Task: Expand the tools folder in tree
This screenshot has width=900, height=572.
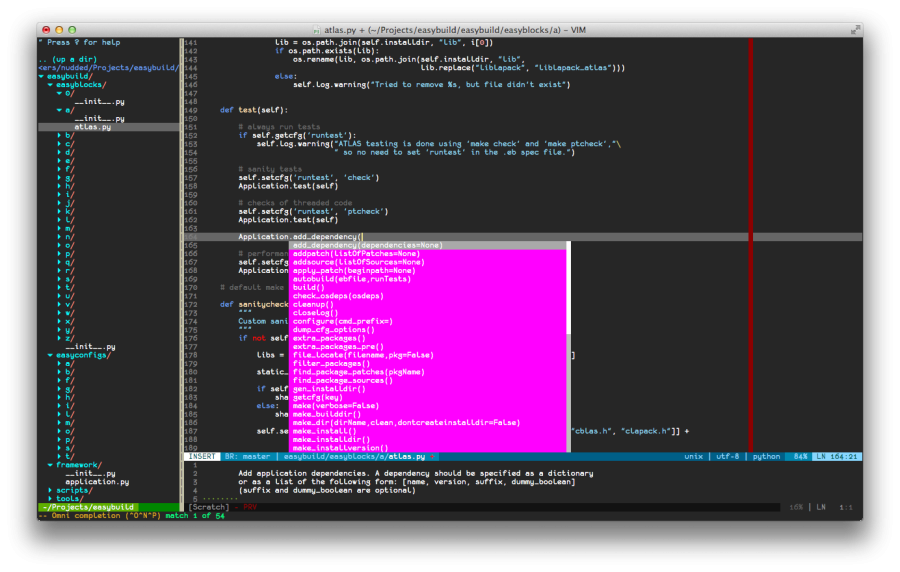Action: pos(50,498)
